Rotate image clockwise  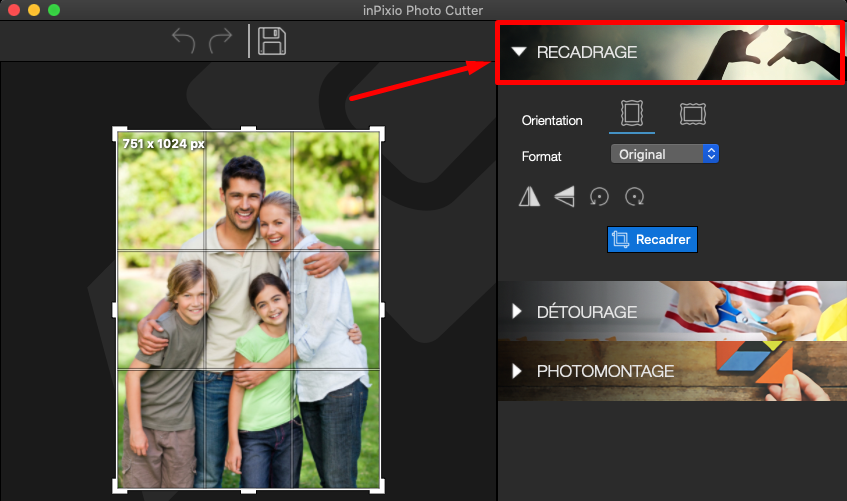coord(634,196)
